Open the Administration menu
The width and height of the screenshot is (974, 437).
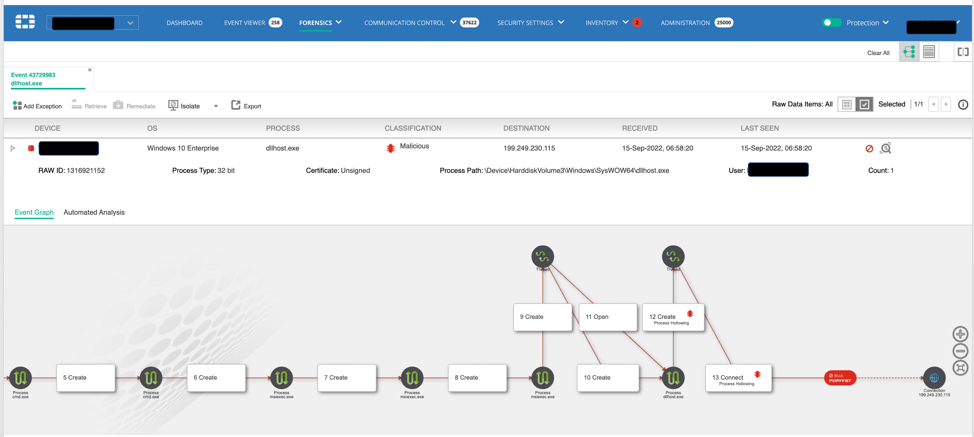tap(685, 23)
